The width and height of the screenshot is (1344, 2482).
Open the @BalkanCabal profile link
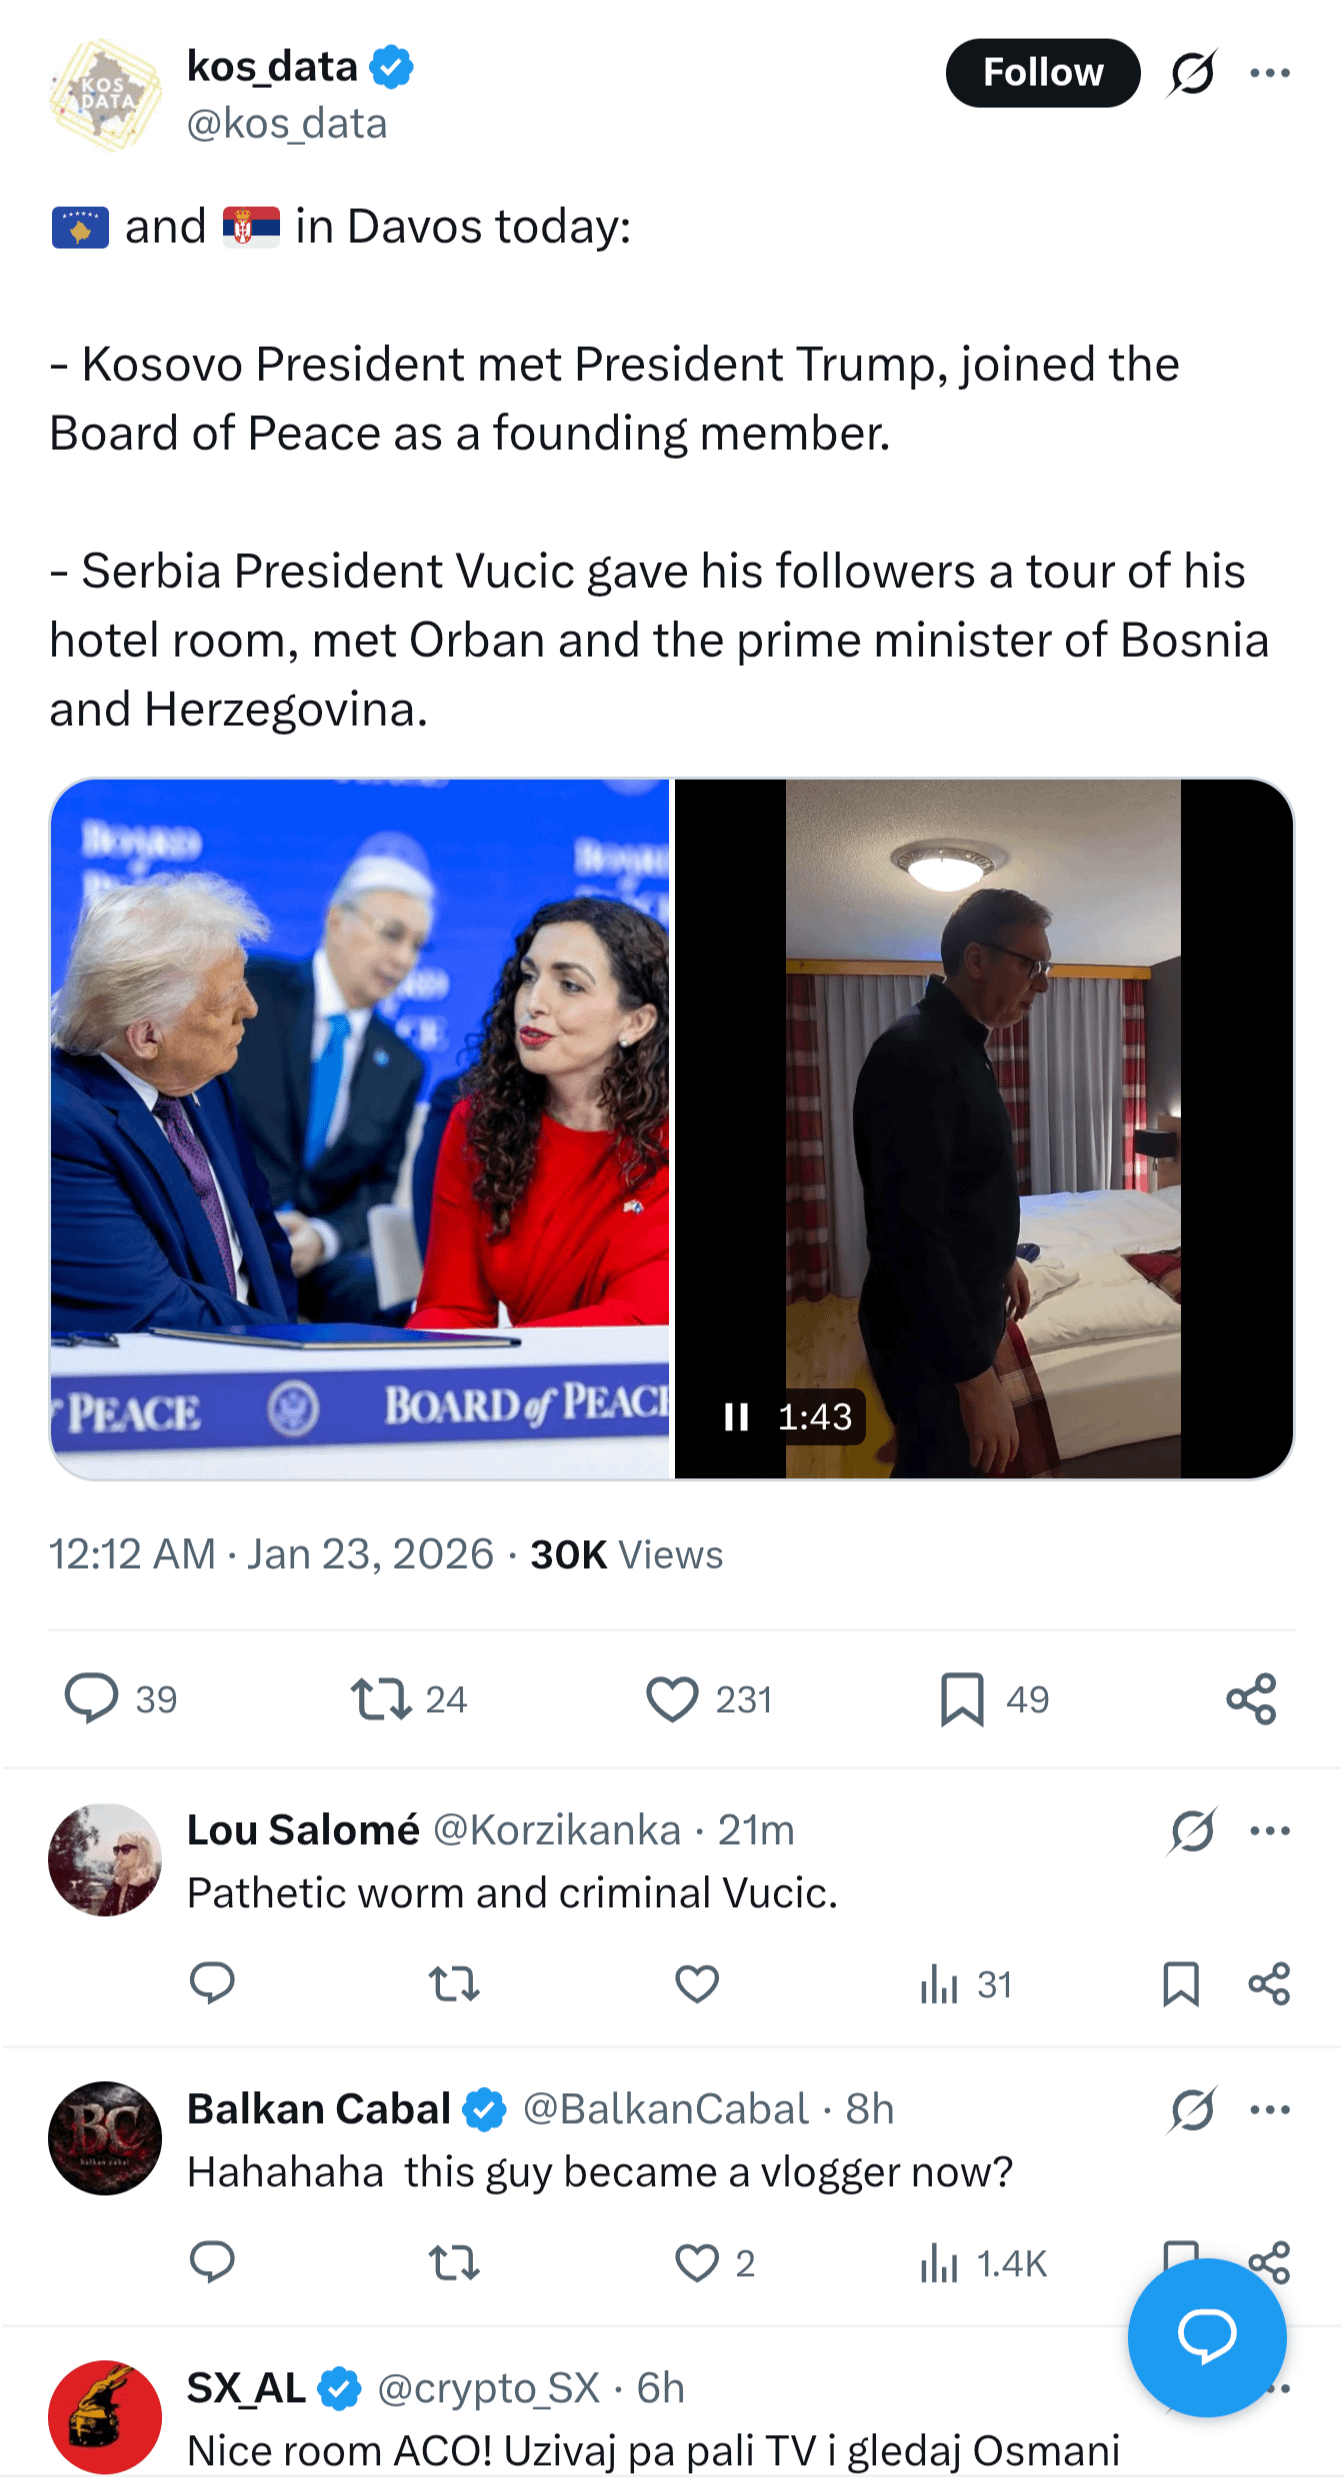coord(665,2109)
